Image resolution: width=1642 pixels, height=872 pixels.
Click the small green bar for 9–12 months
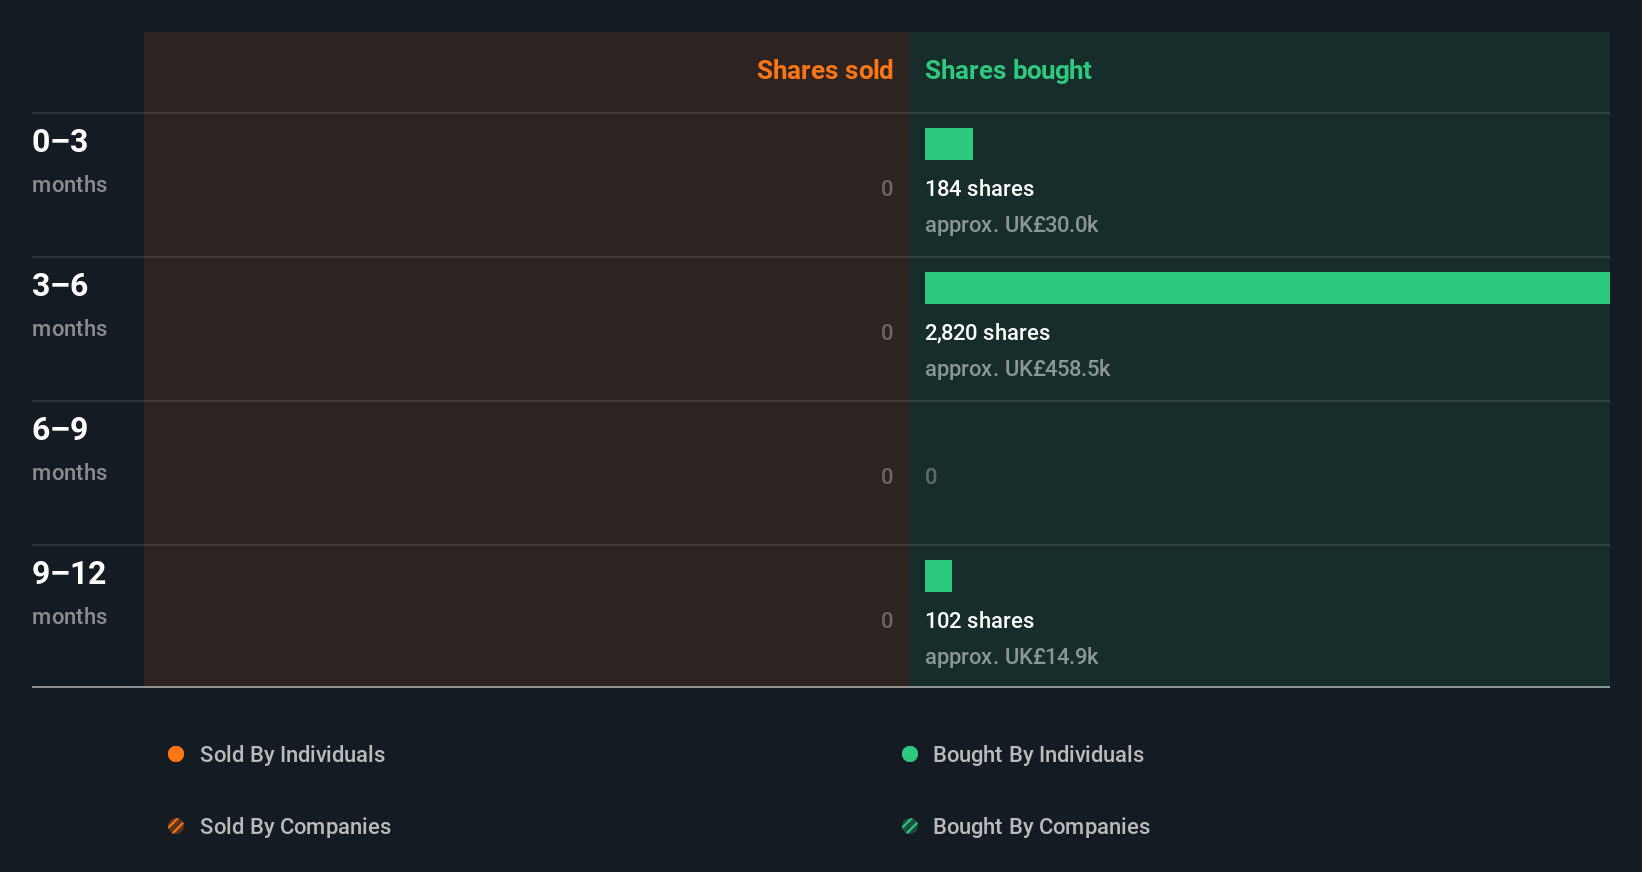(938, 576)
